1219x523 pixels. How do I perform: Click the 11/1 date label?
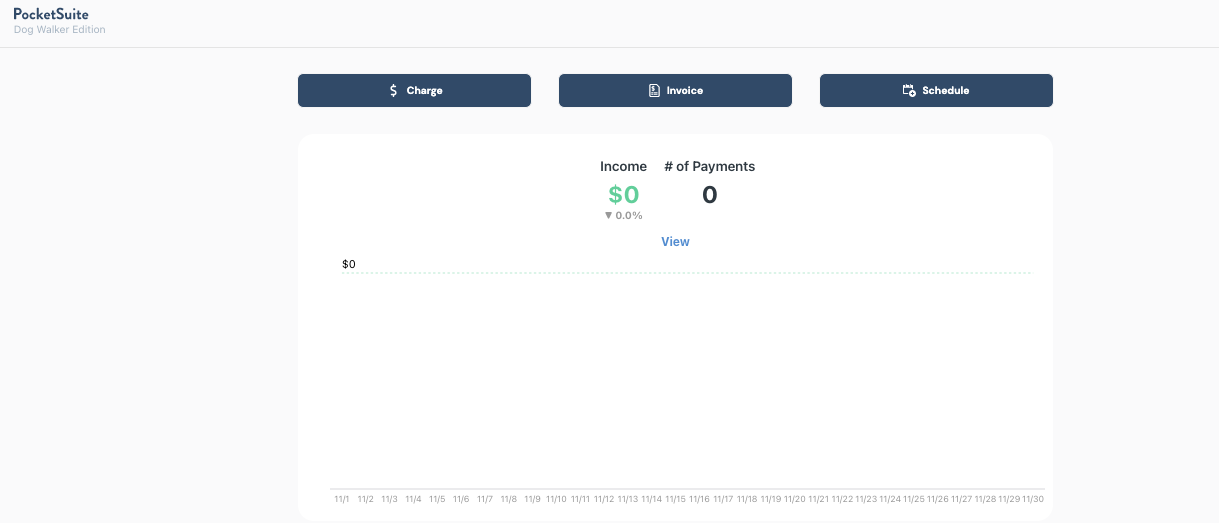click(x=342, y=499)
